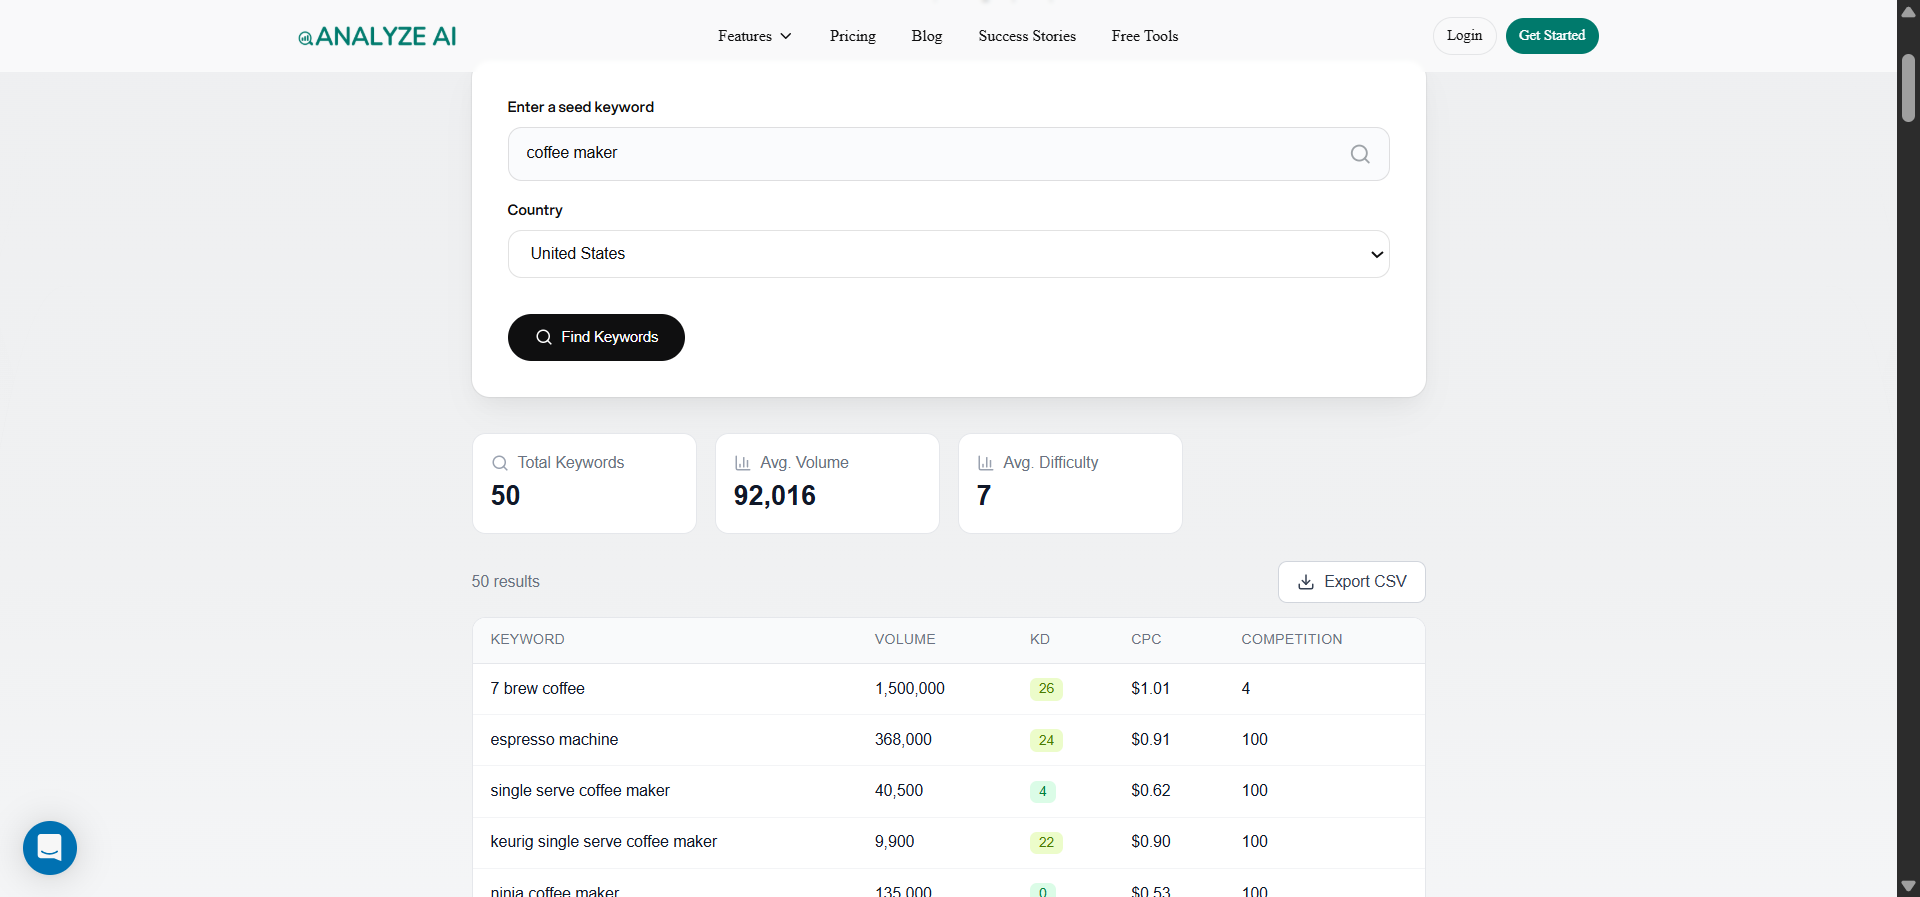1920x897 pixels.
Task: Click the page scrollbar thumb
Action: click(x=1908, y=88)
